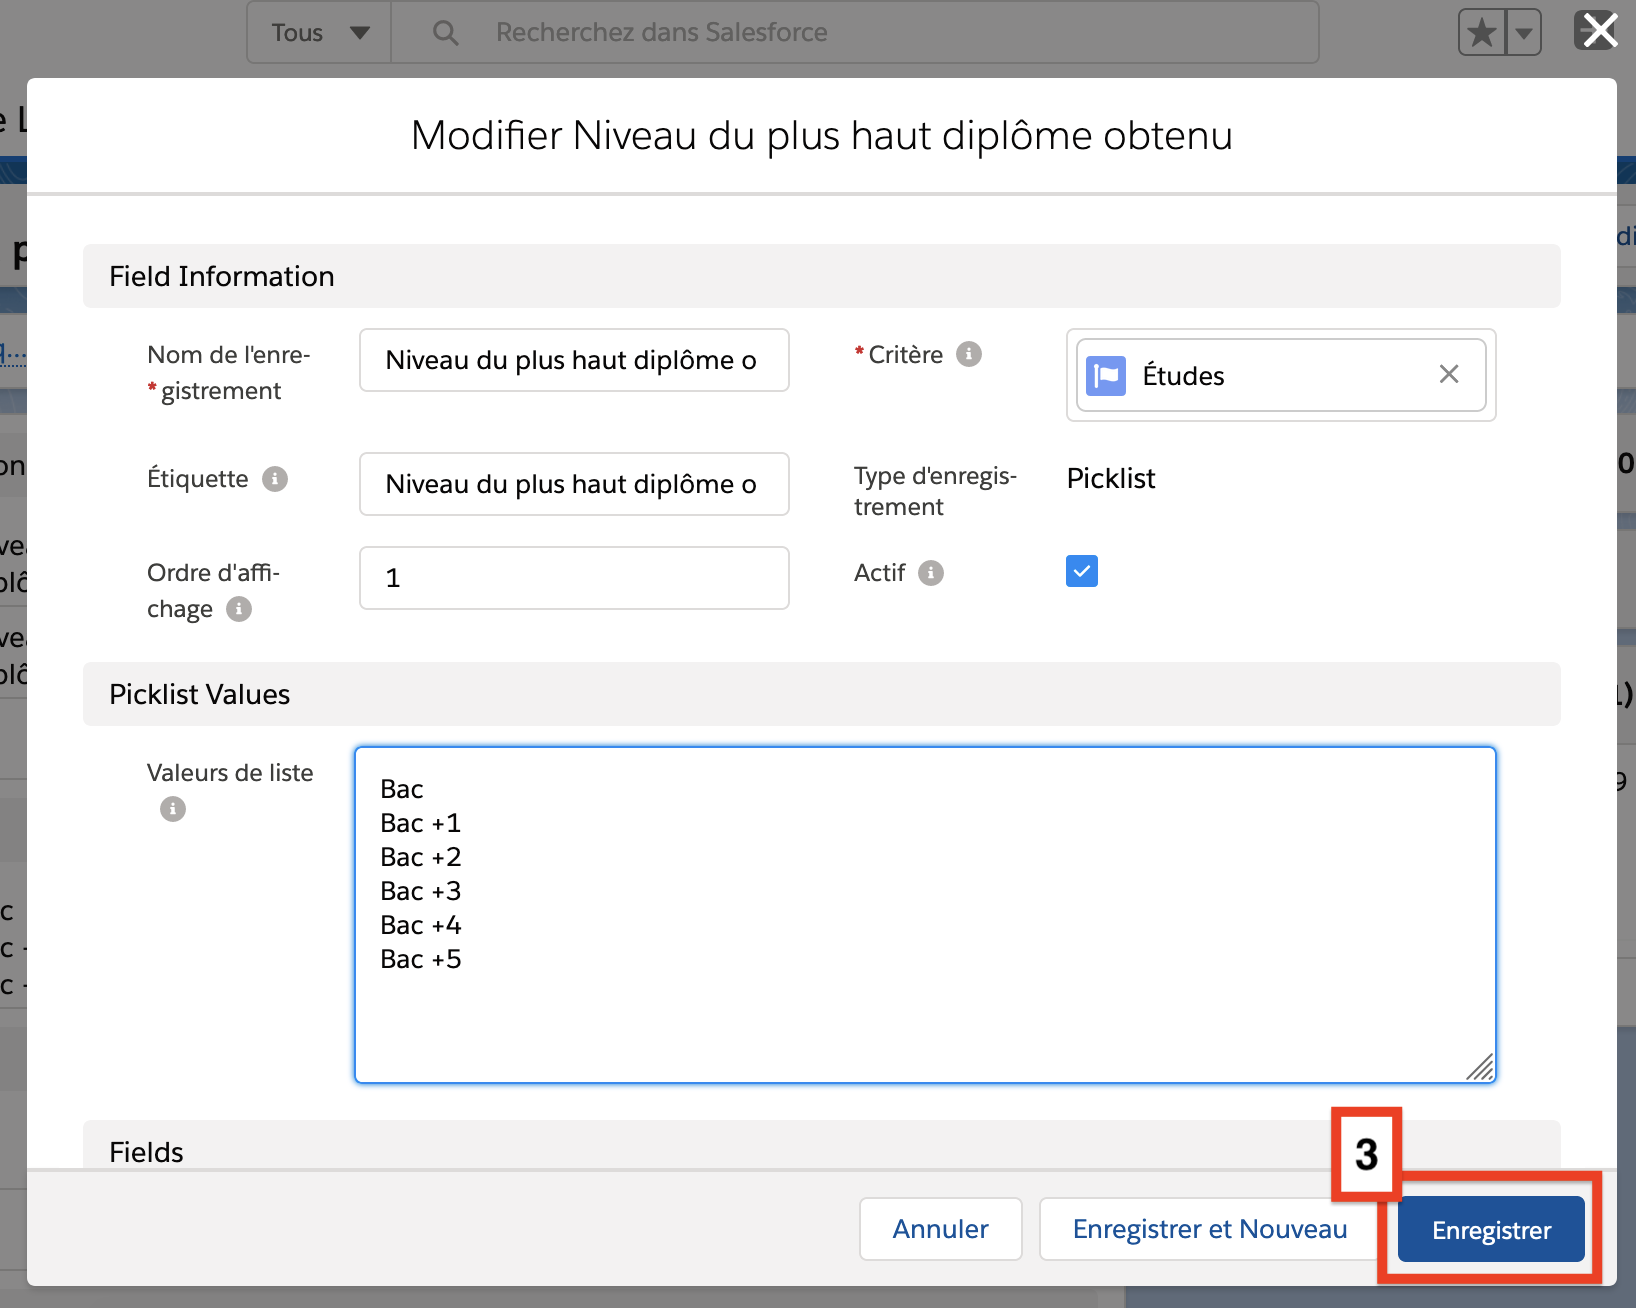This screenshot has width=1636, height=1308.
Task: Click the Valeurs de liste info icon
Action: 173,809
